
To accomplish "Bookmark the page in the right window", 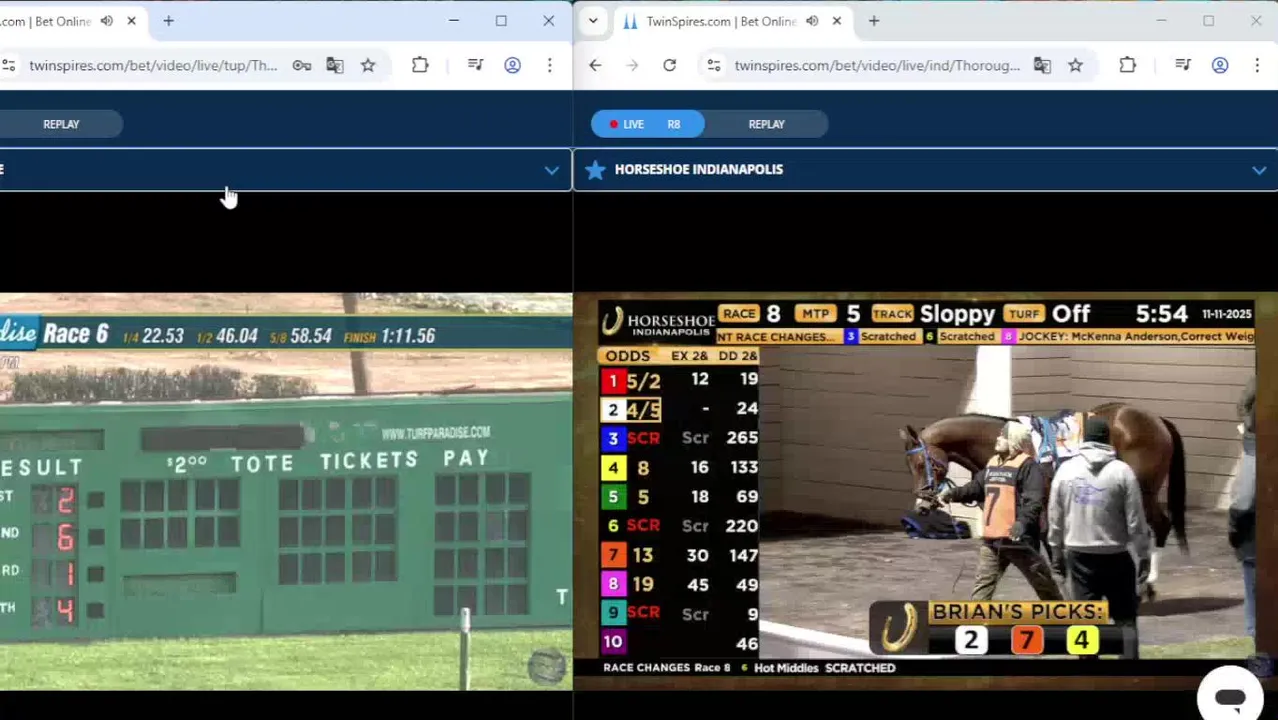I will 1075,65.
